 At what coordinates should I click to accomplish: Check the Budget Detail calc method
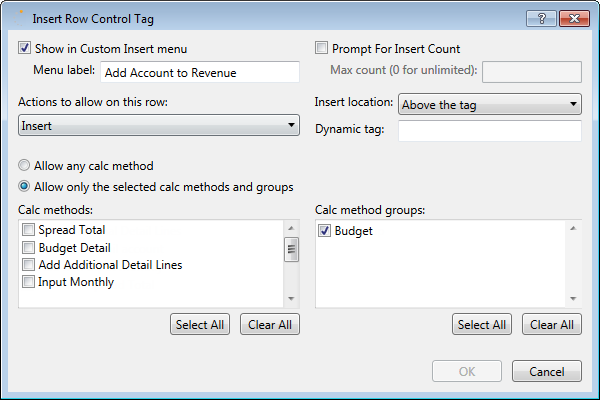pos(29,248)
